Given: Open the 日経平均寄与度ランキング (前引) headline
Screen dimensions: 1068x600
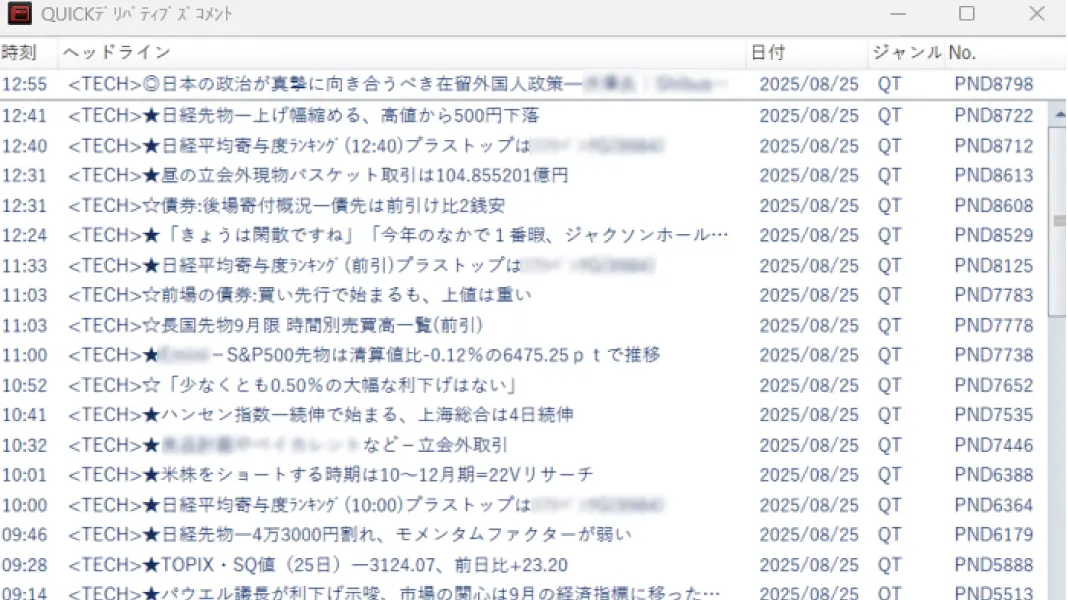Looking at the screenshot, I should pos(361,265).
